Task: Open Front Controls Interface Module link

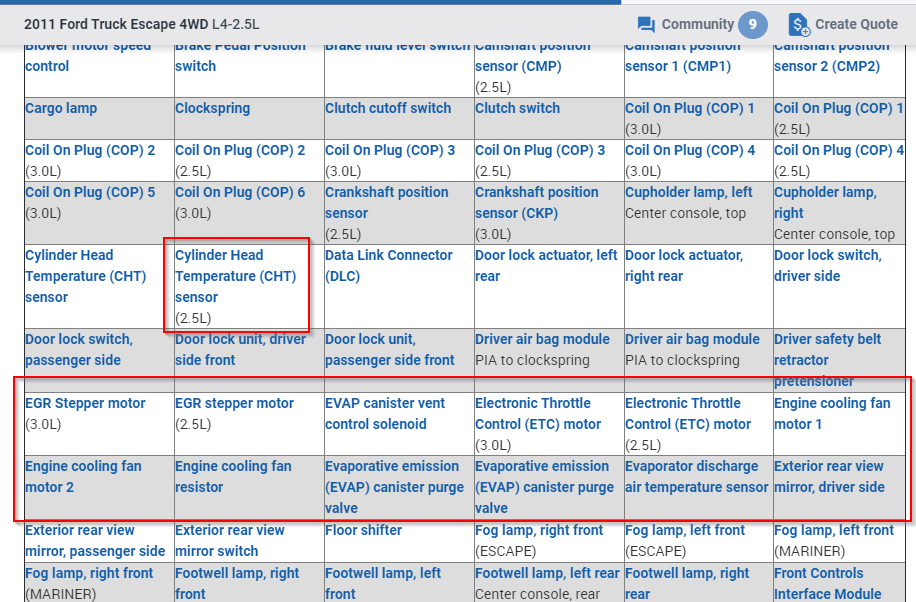Action: pyautogui.click(x=828, y=583)
